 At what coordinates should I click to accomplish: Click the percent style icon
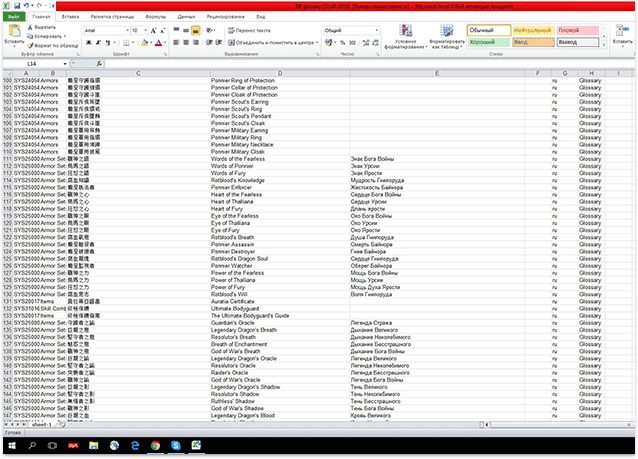point(343,42)
